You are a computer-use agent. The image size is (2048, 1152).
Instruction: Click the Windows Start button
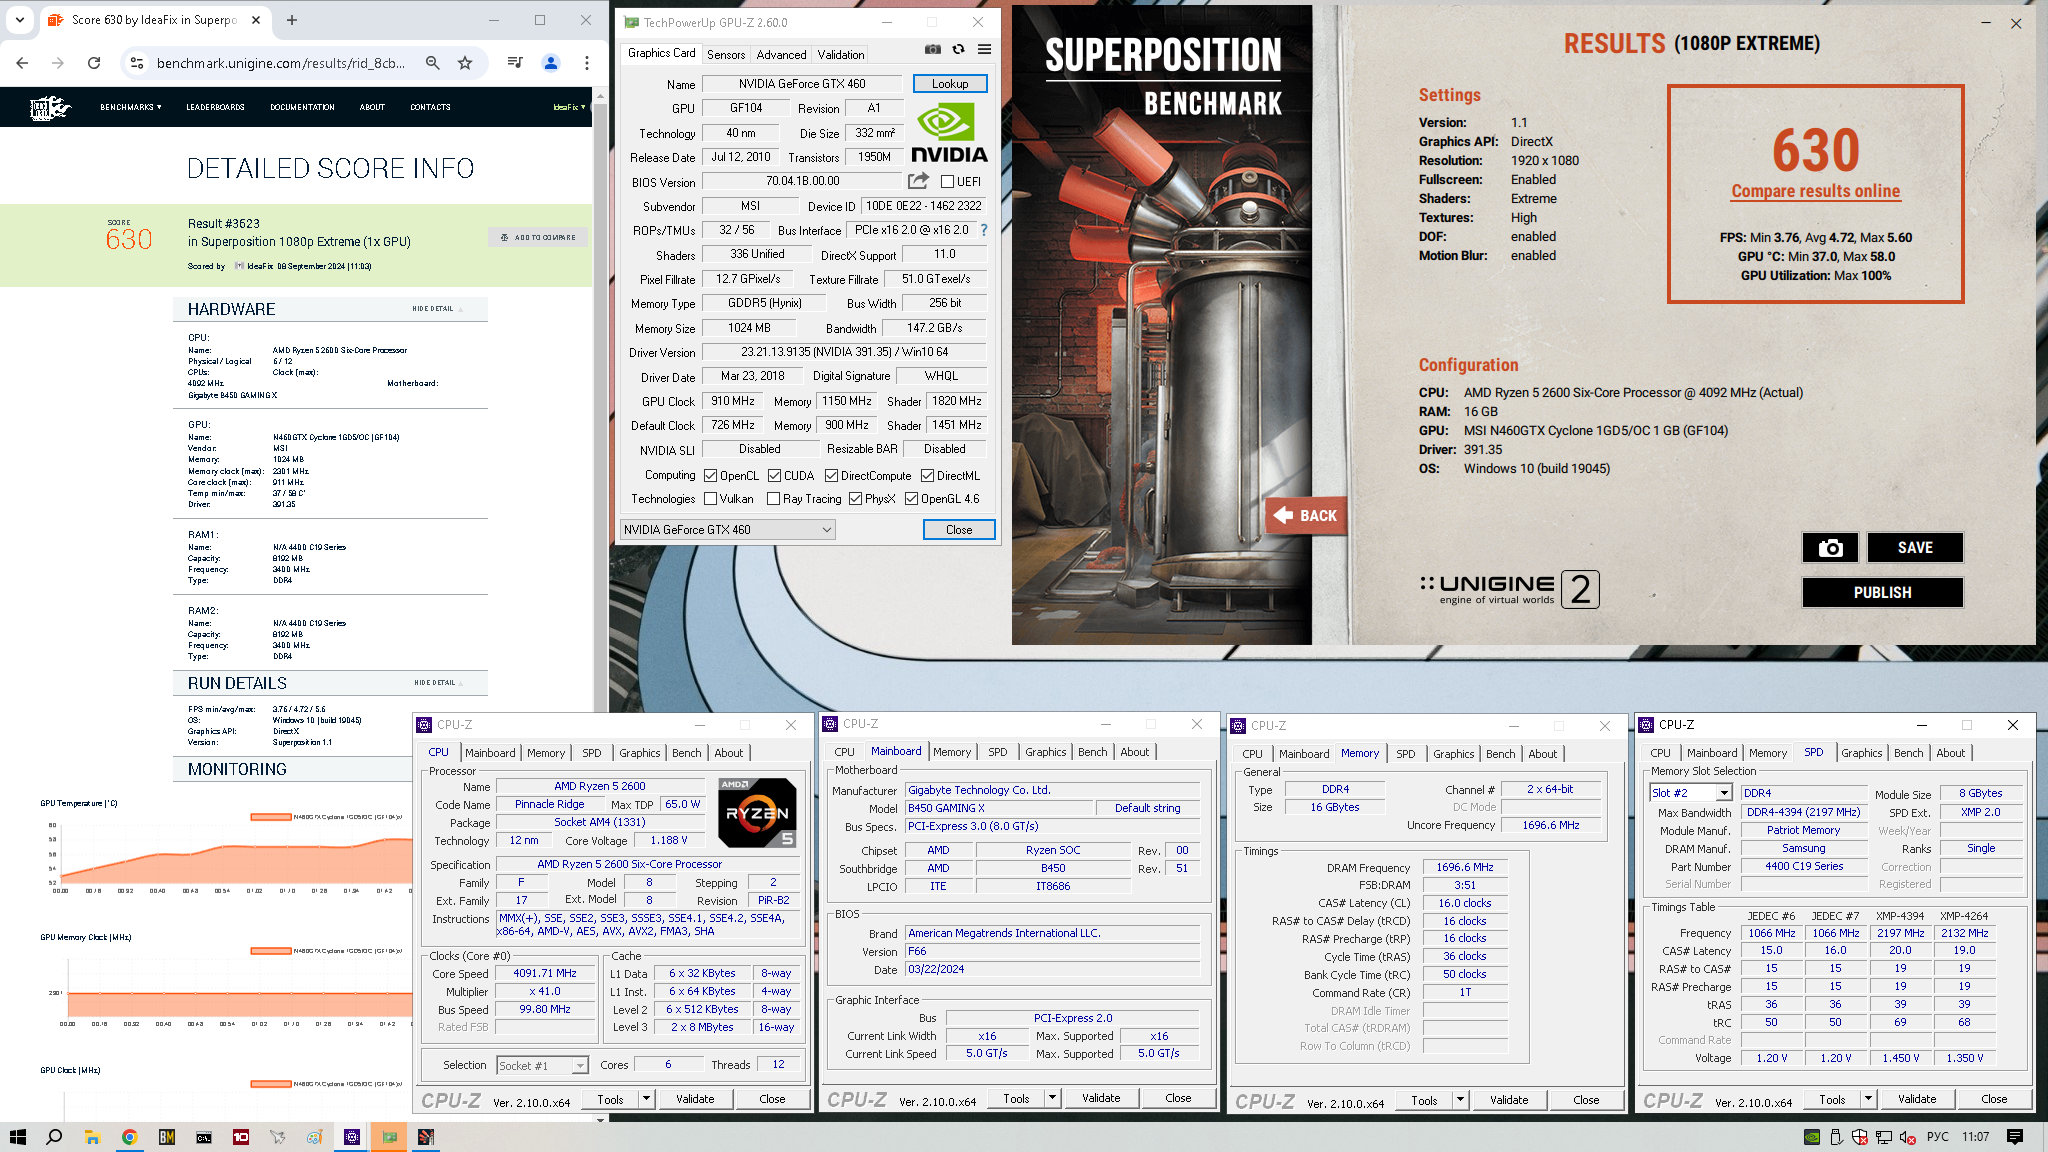tap(17, 1137)
